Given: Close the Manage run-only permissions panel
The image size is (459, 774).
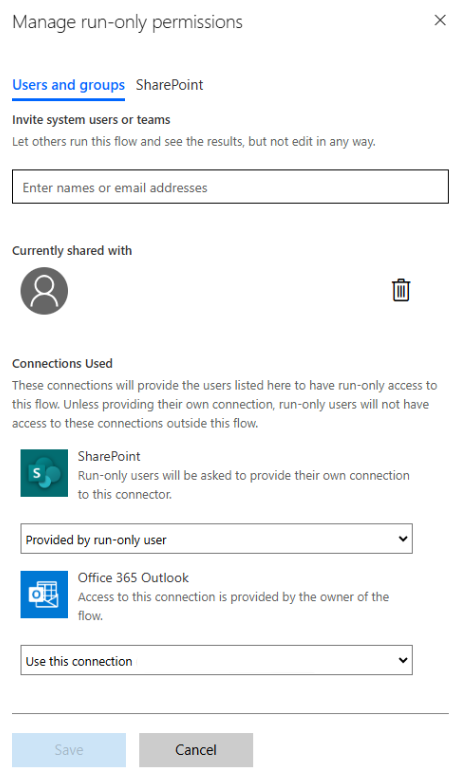Looking at the screenshot, I should point(440,20).
